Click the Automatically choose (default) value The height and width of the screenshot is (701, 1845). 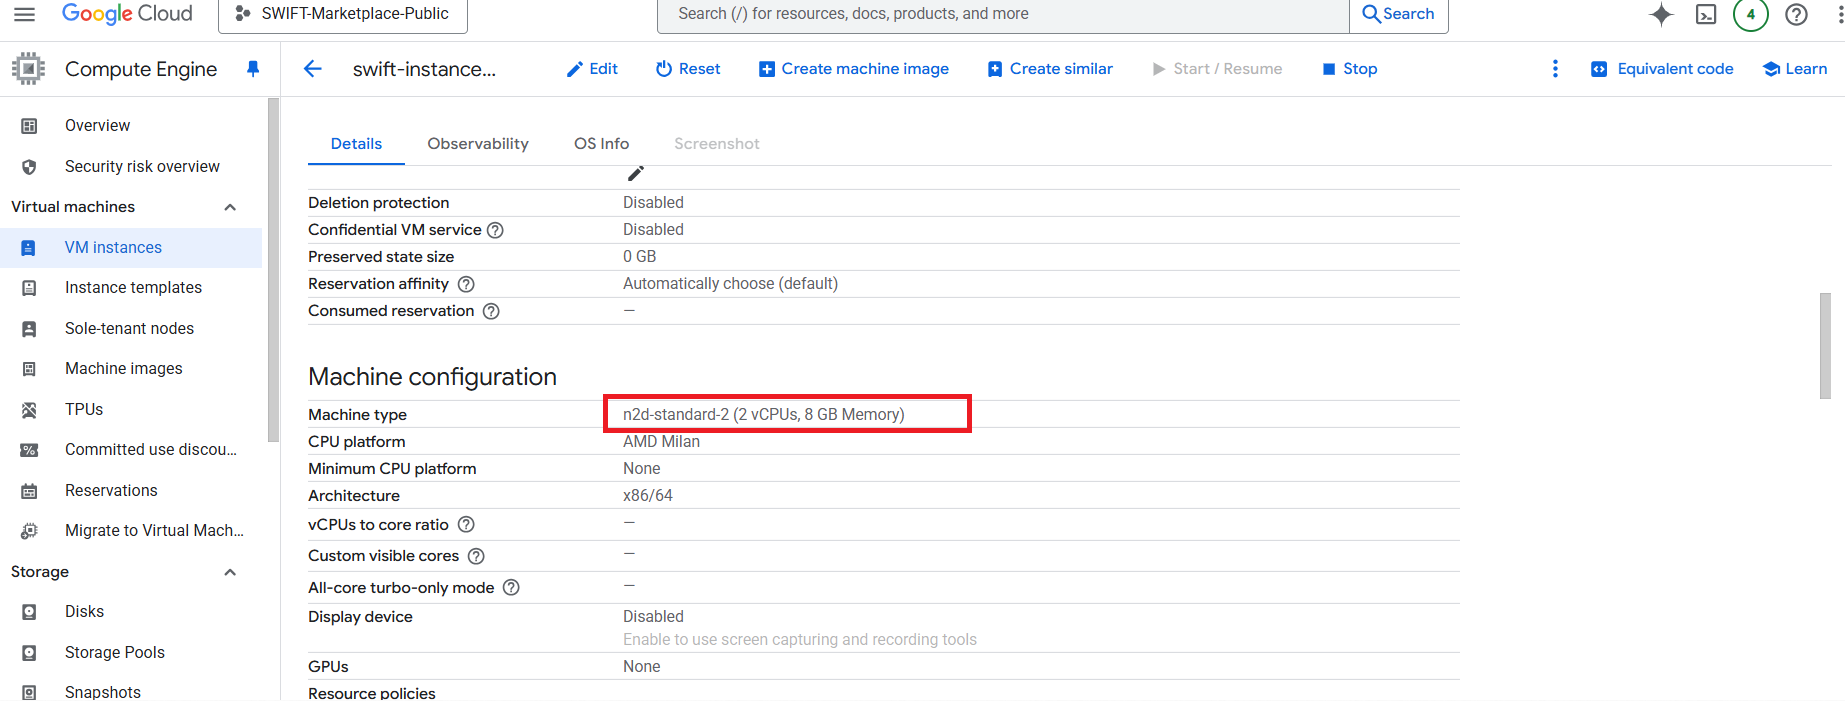pos(730,284)
